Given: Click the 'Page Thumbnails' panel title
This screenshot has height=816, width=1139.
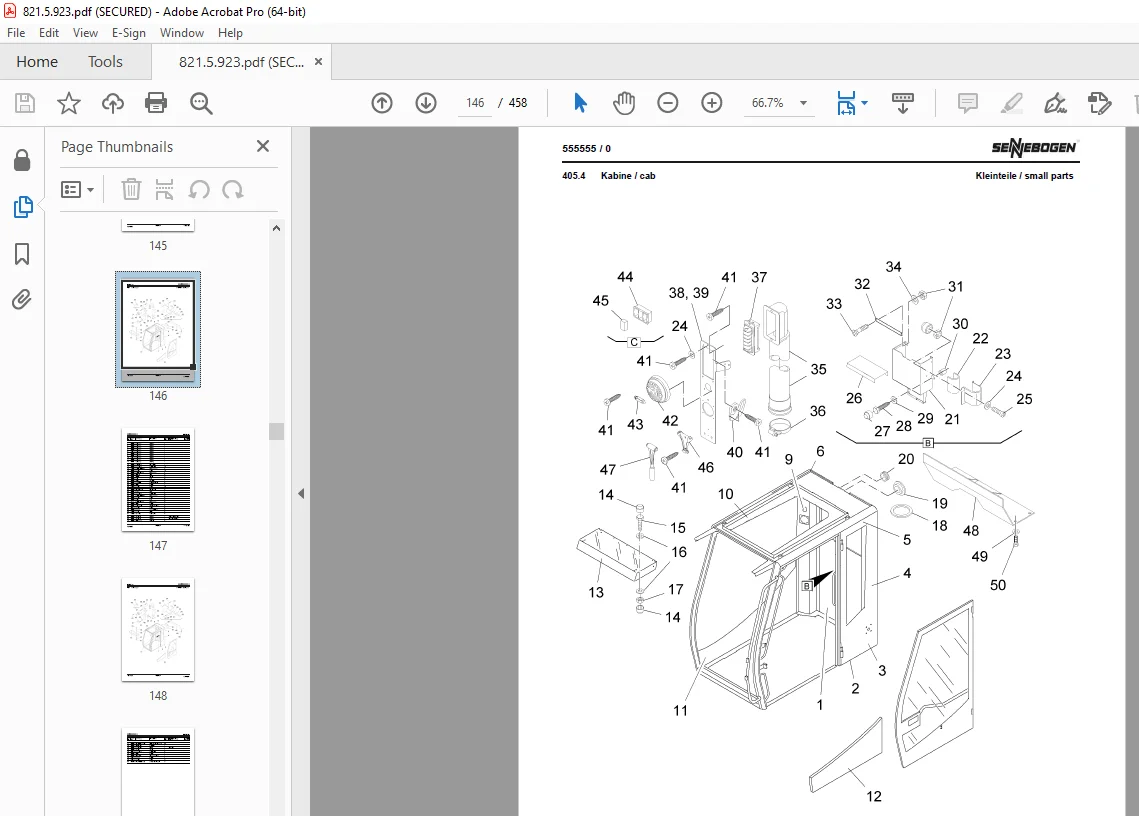Looking at the screenshot, I should (117, 147).
